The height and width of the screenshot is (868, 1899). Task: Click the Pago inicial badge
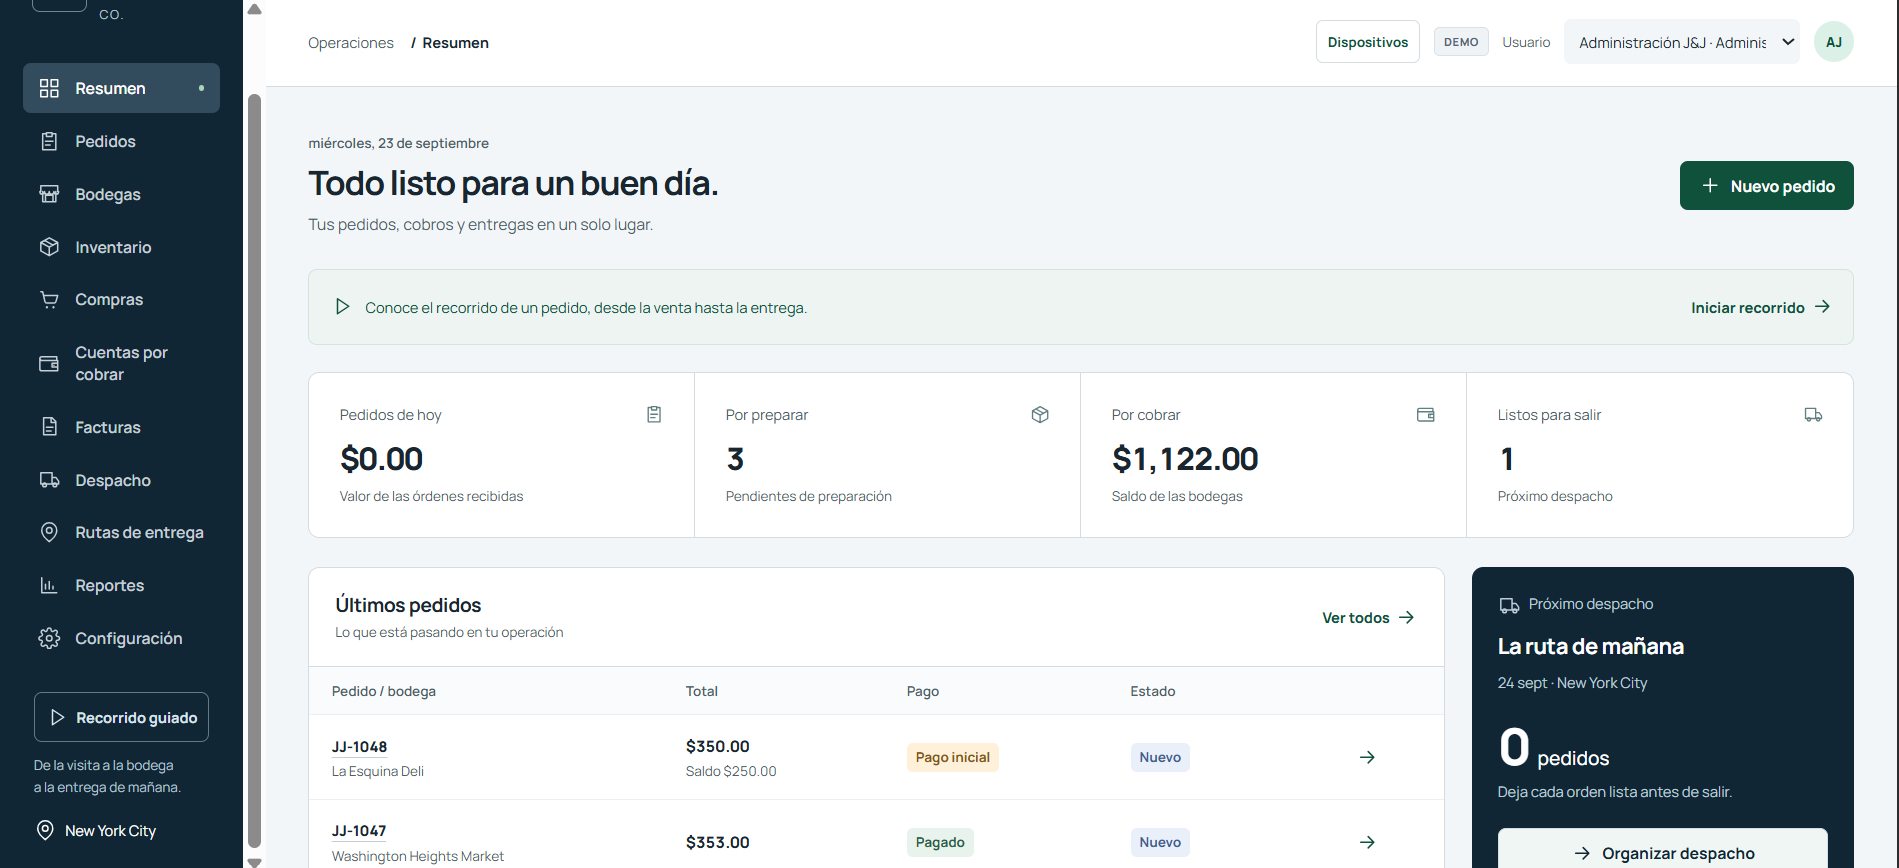(x=952, y=757)
